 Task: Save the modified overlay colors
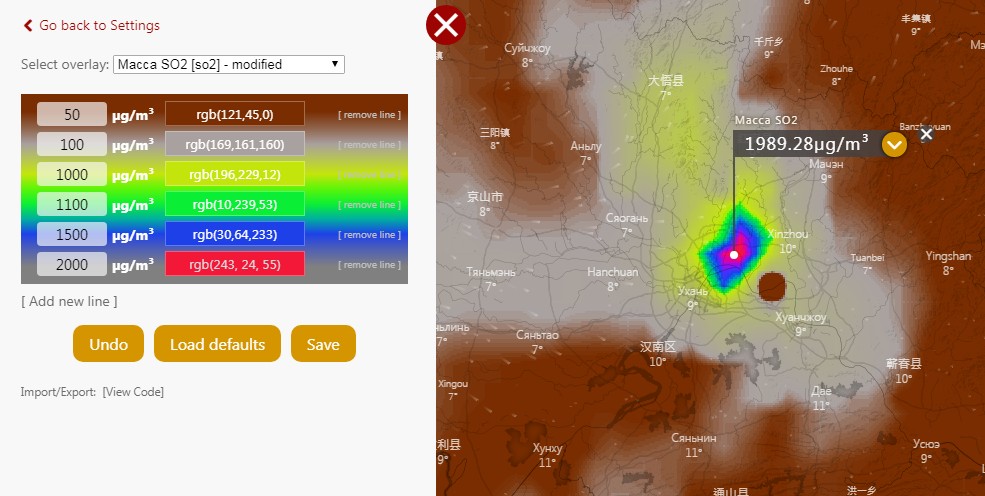(322, 344)
